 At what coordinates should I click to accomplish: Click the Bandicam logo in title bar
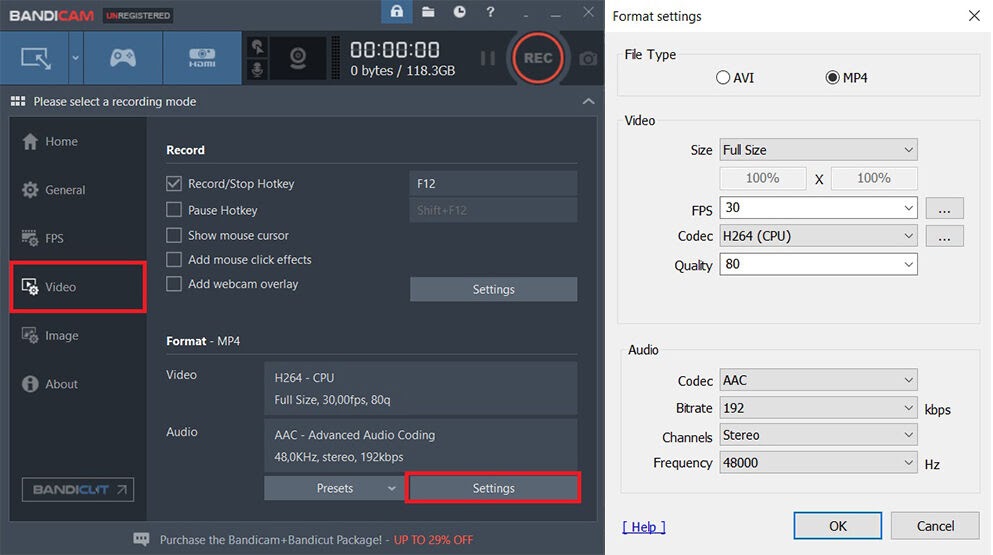pyautogui.click(x=51, y=15)
